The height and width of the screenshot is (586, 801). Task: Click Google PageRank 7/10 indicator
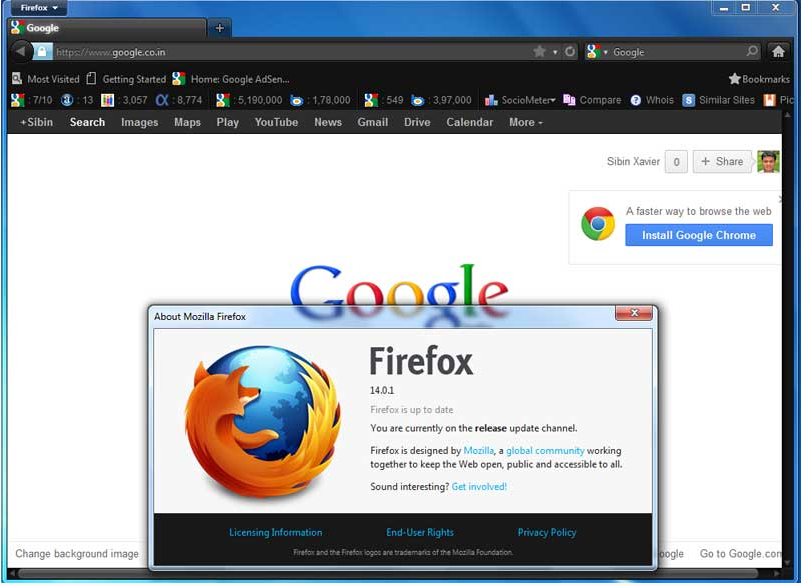coord(32,100)
